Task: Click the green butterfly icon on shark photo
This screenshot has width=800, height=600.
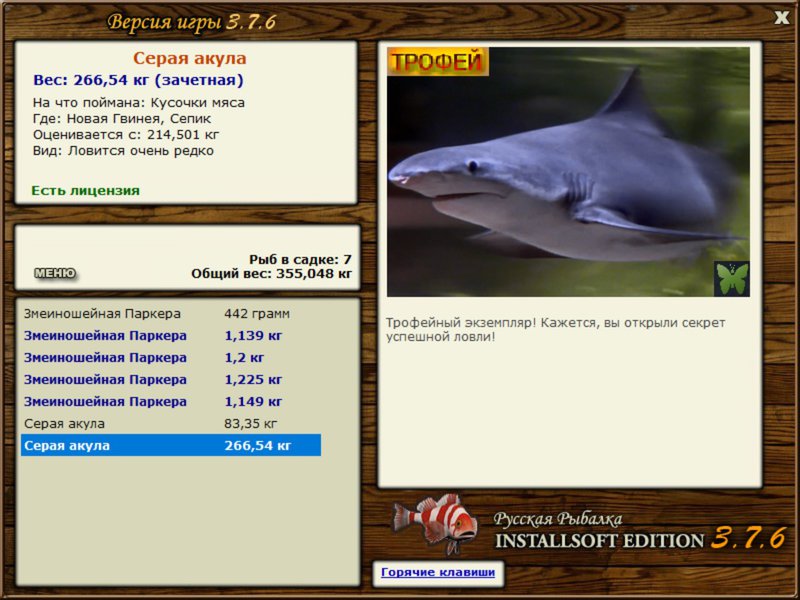Action: tap(732, 279)
